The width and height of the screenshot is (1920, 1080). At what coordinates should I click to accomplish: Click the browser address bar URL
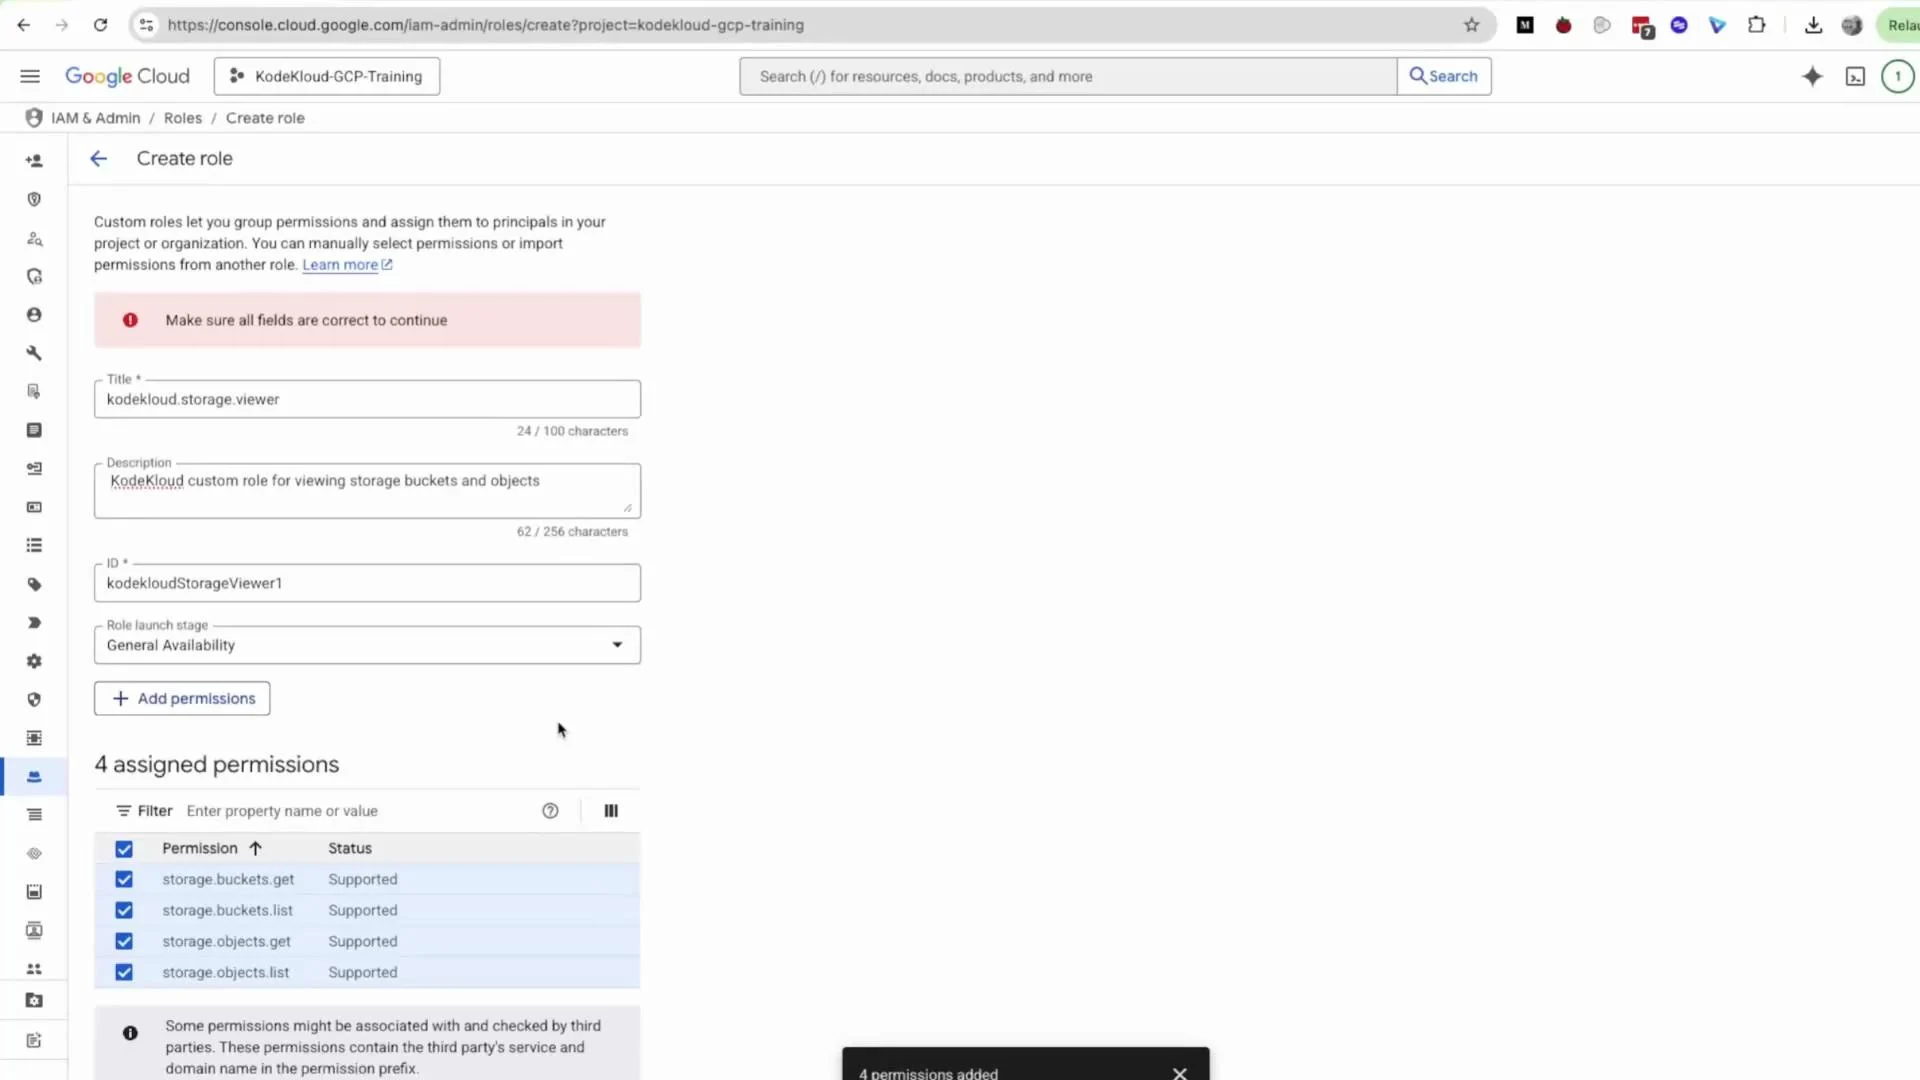coord(485,25)
